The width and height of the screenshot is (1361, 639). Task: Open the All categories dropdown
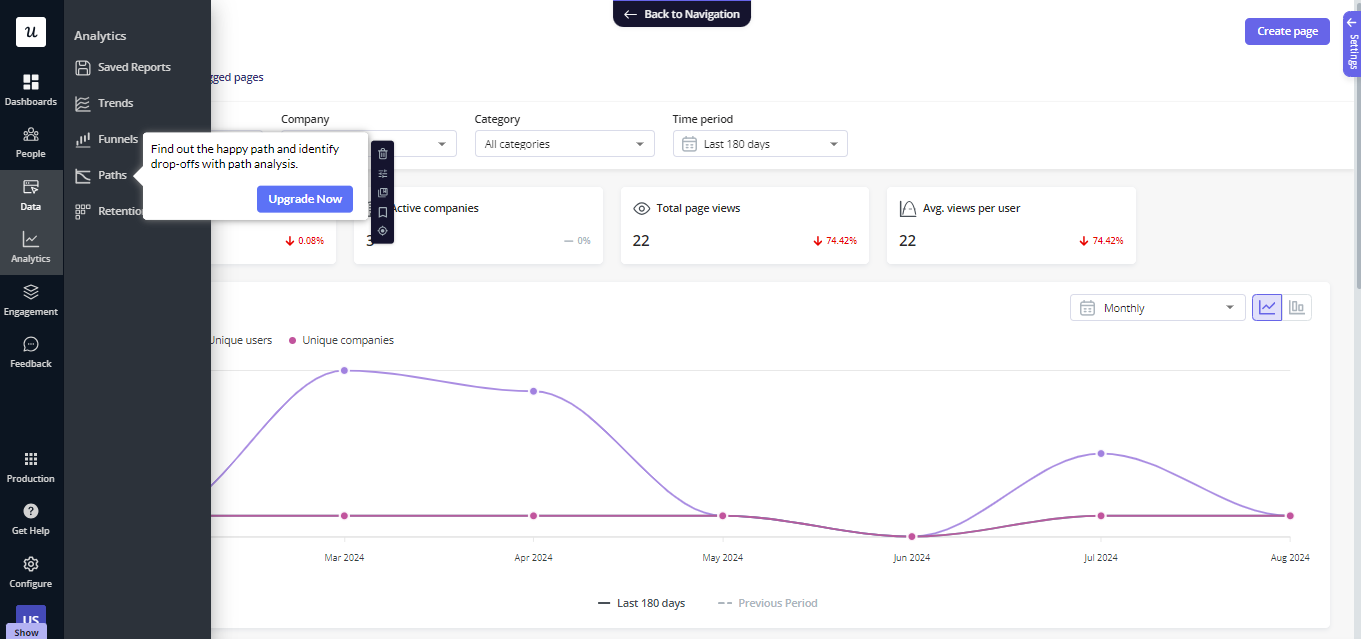(x=564, y=144)
